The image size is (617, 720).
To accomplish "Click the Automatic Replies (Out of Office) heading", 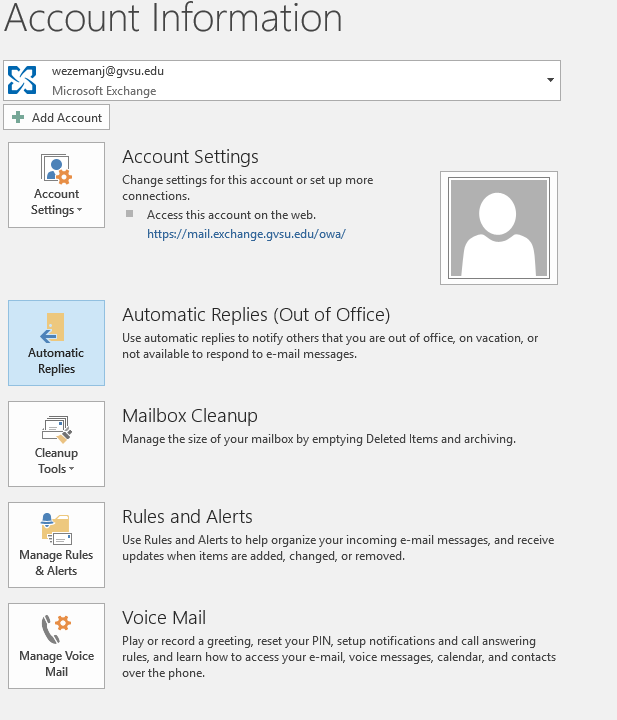I will click(256, 315).
